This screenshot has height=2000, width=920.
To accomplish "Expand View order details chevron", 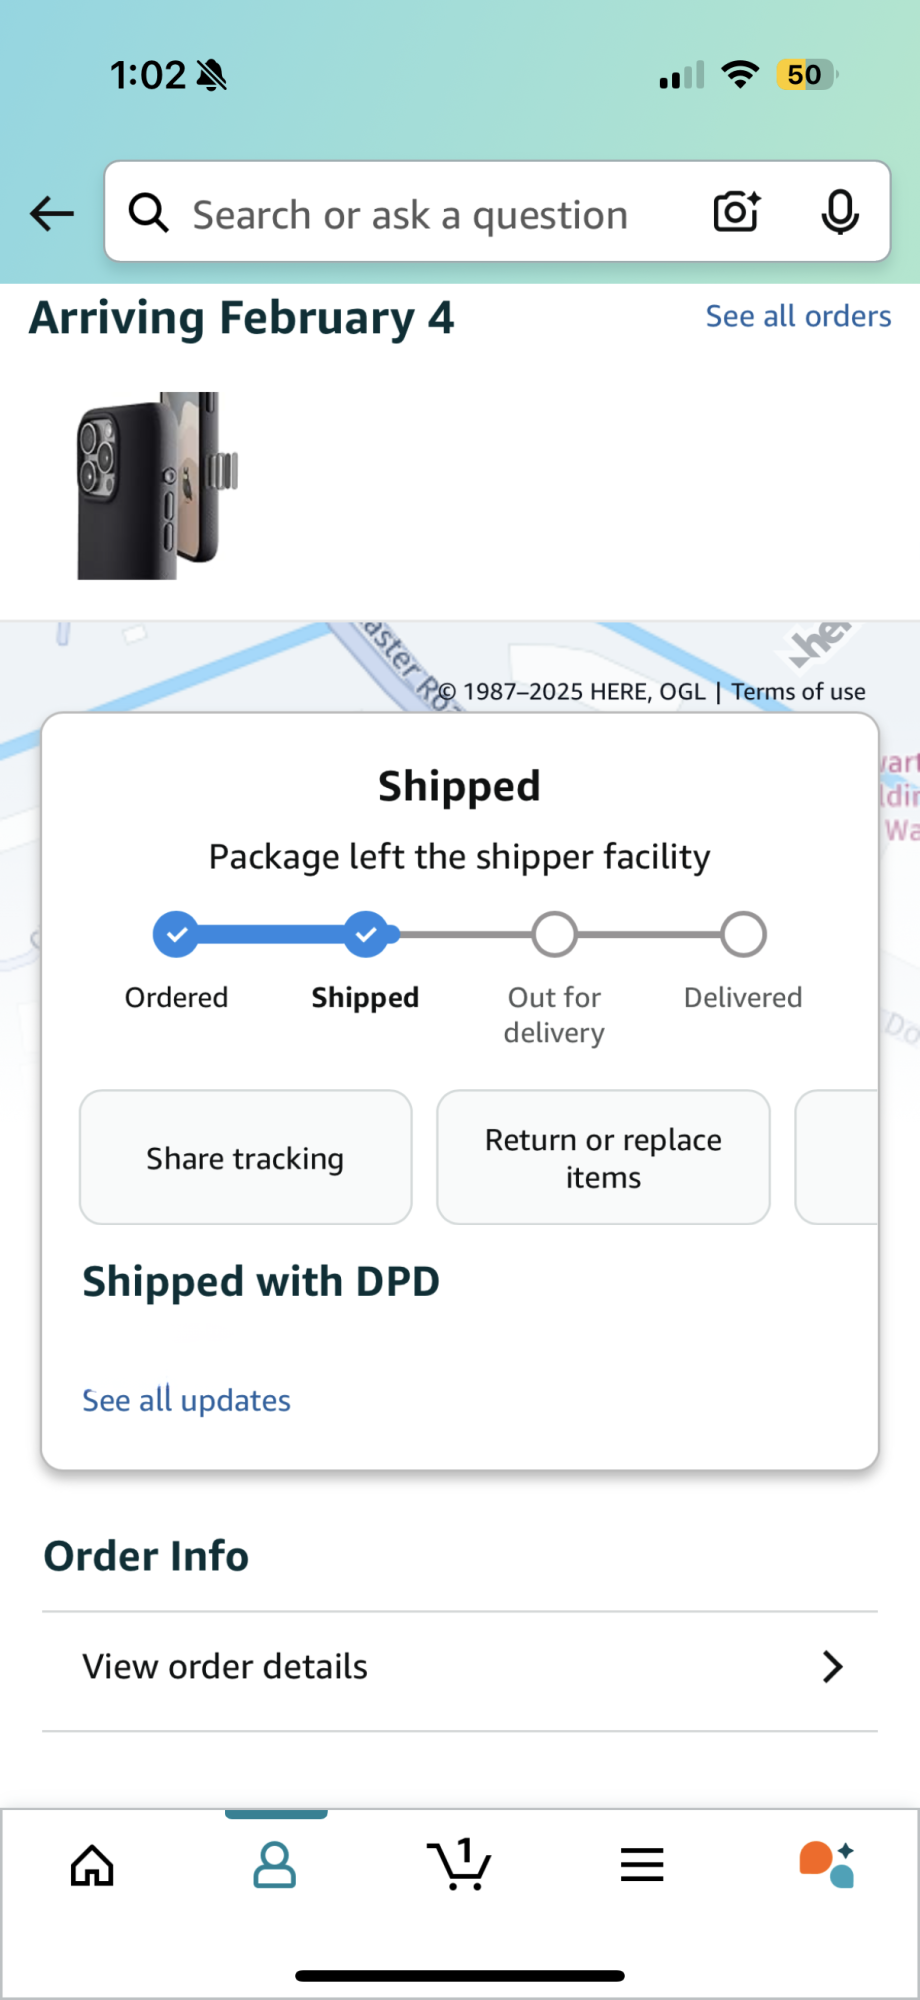I will pyautogui.click(x=832, y=1667).
